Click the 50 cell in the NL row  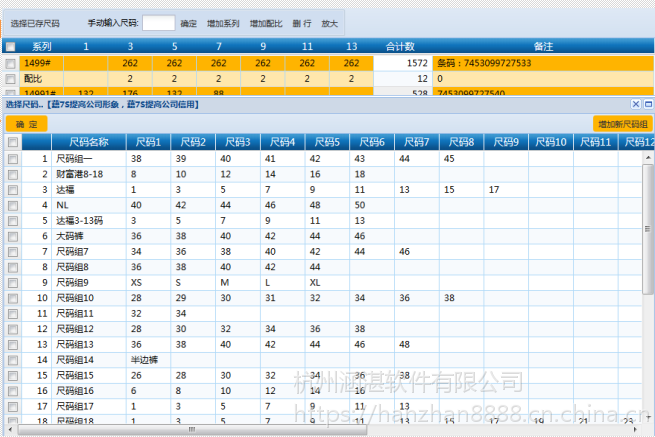[372, 205]
